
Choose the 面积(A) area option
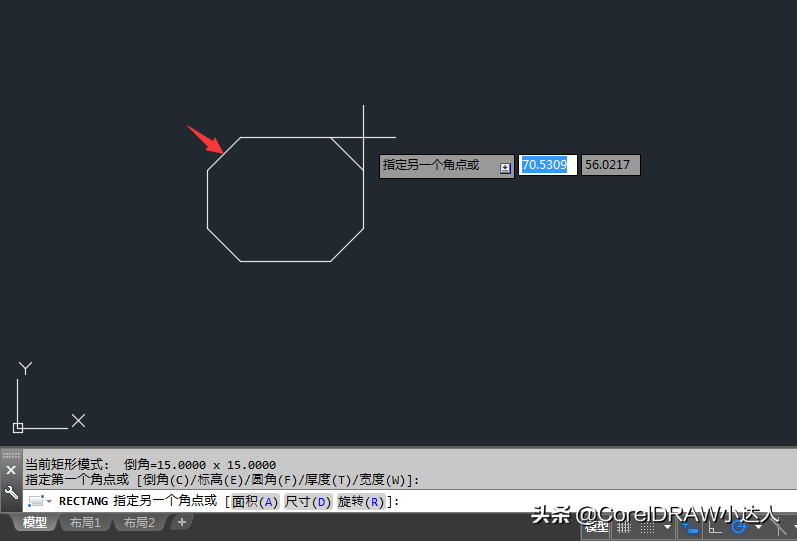[254, 502]
